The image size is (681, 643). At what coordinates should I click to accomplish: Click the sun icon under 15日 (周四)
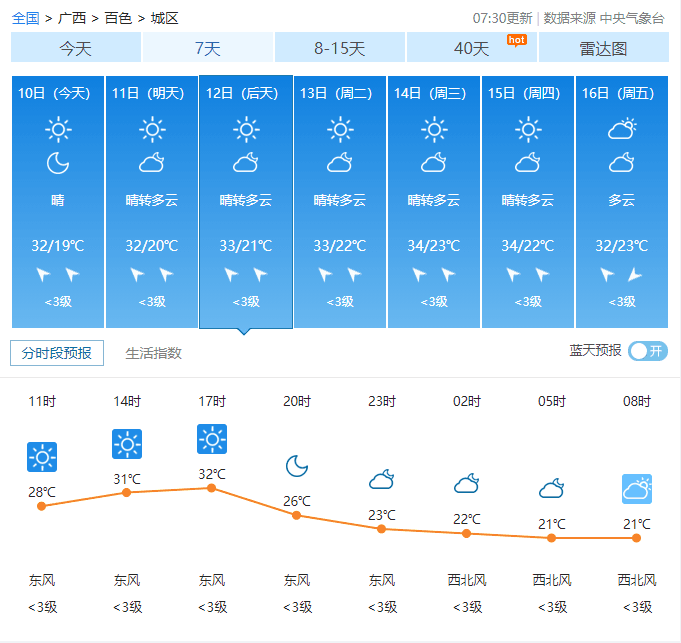(528, 129)
